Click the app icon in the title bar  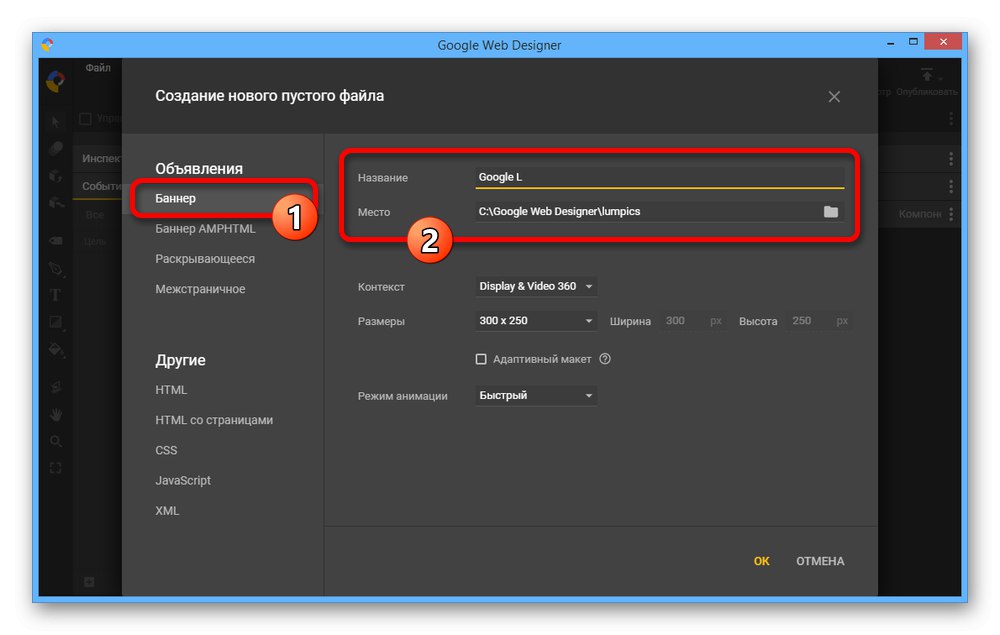click(x=47, y=44)
